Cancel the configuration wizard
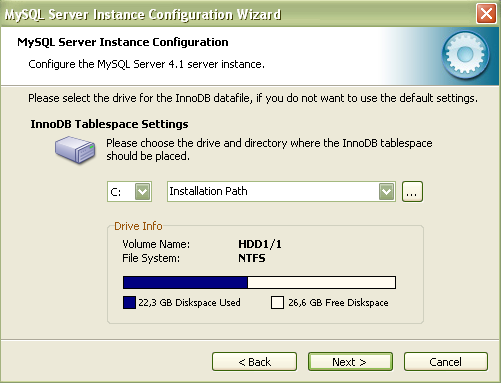The height and width of the screenshot is (383, 501). click(446, 362)
